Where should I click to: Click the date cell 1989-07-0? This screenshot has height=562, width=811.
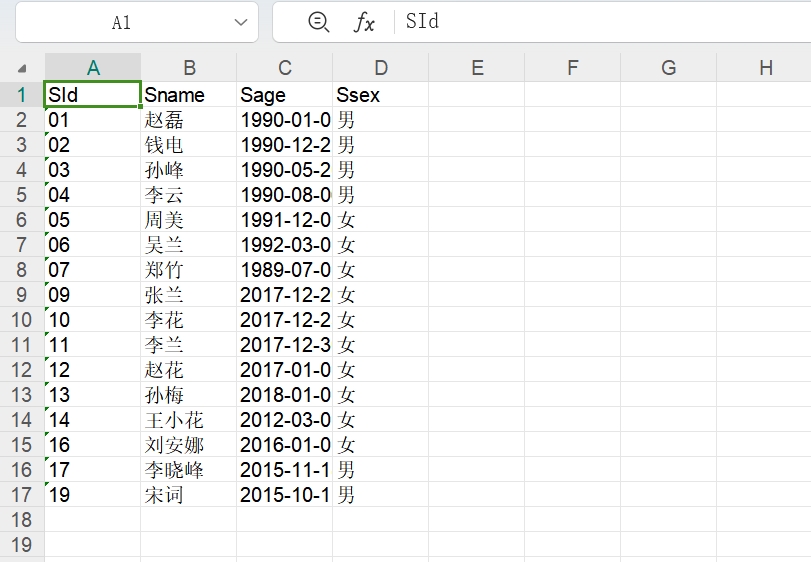[x=285, y=270]
